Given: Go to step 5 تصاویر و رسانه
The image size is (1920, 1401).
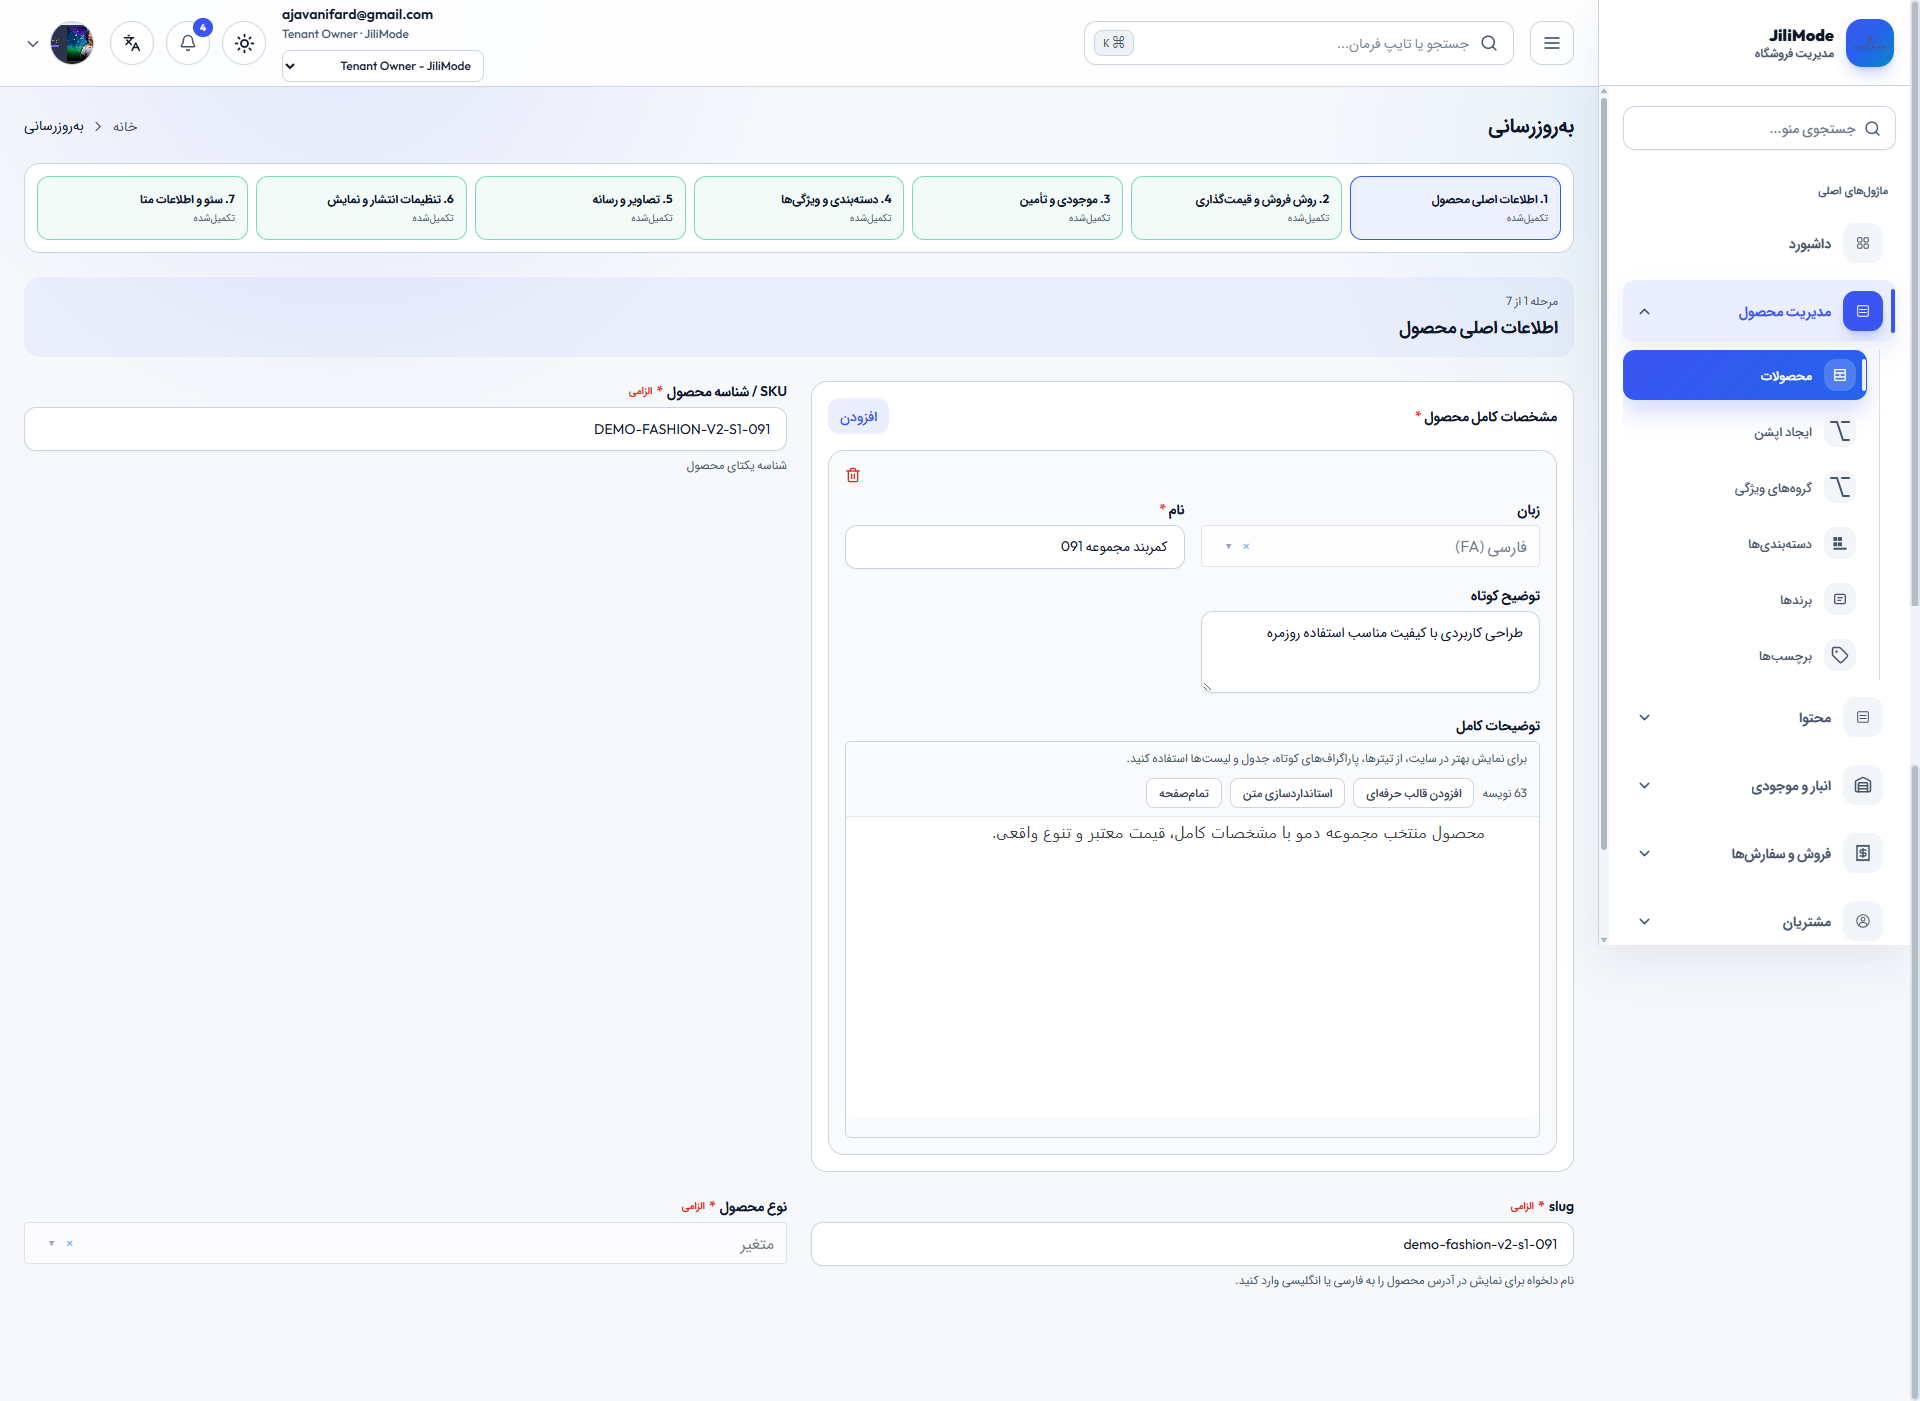Looking at the screenshot, I should tap(580, 208).
